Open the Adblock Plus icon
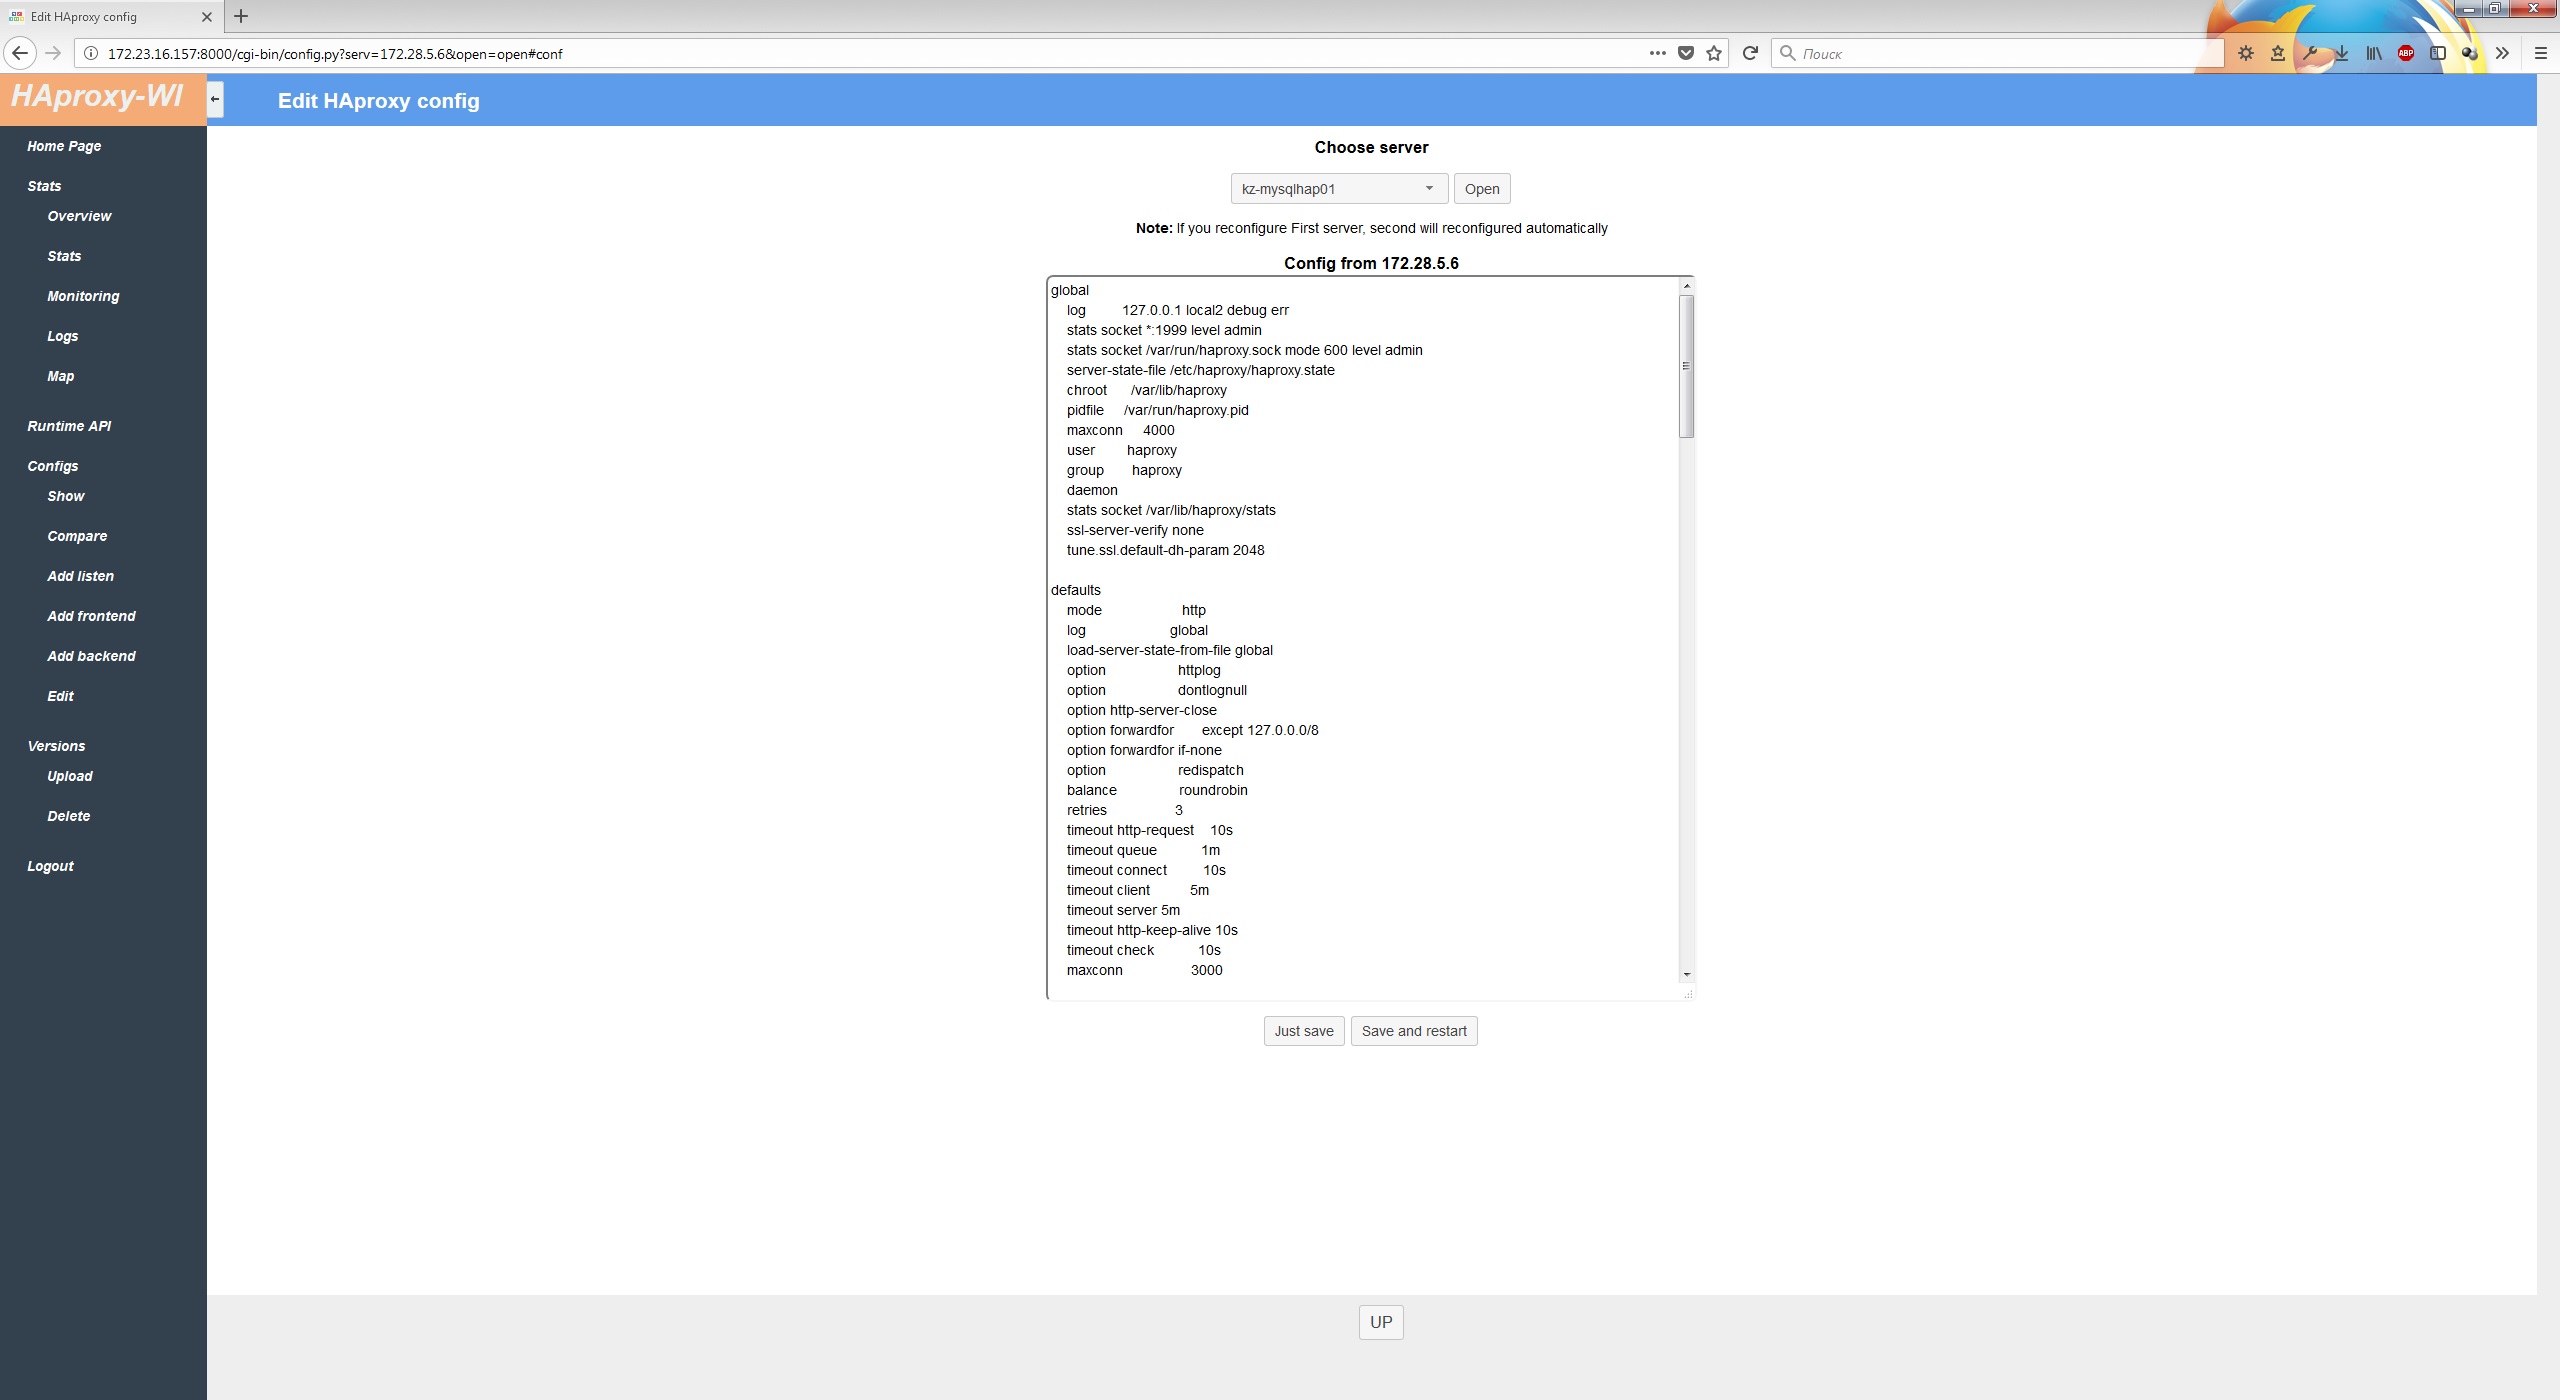Image resolution: width=2560 pixels, height=1400 pixels. pos(2406,53)
